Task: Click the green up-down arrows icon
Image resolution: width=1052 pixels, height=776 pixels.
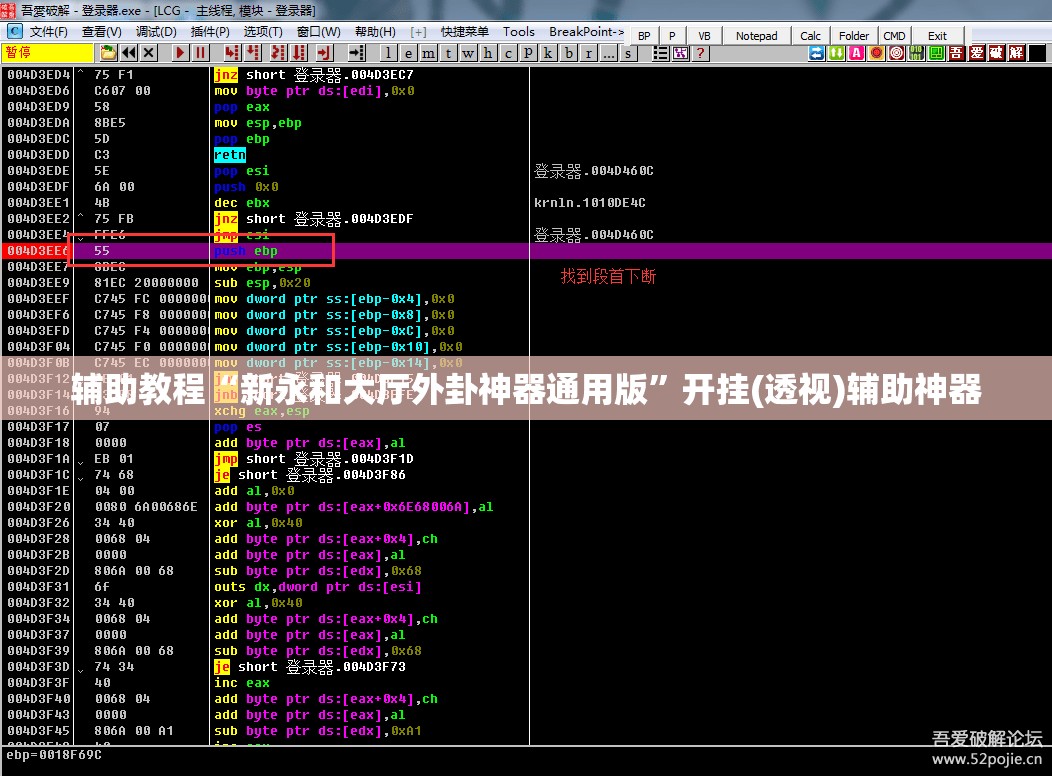Action: 837,53
